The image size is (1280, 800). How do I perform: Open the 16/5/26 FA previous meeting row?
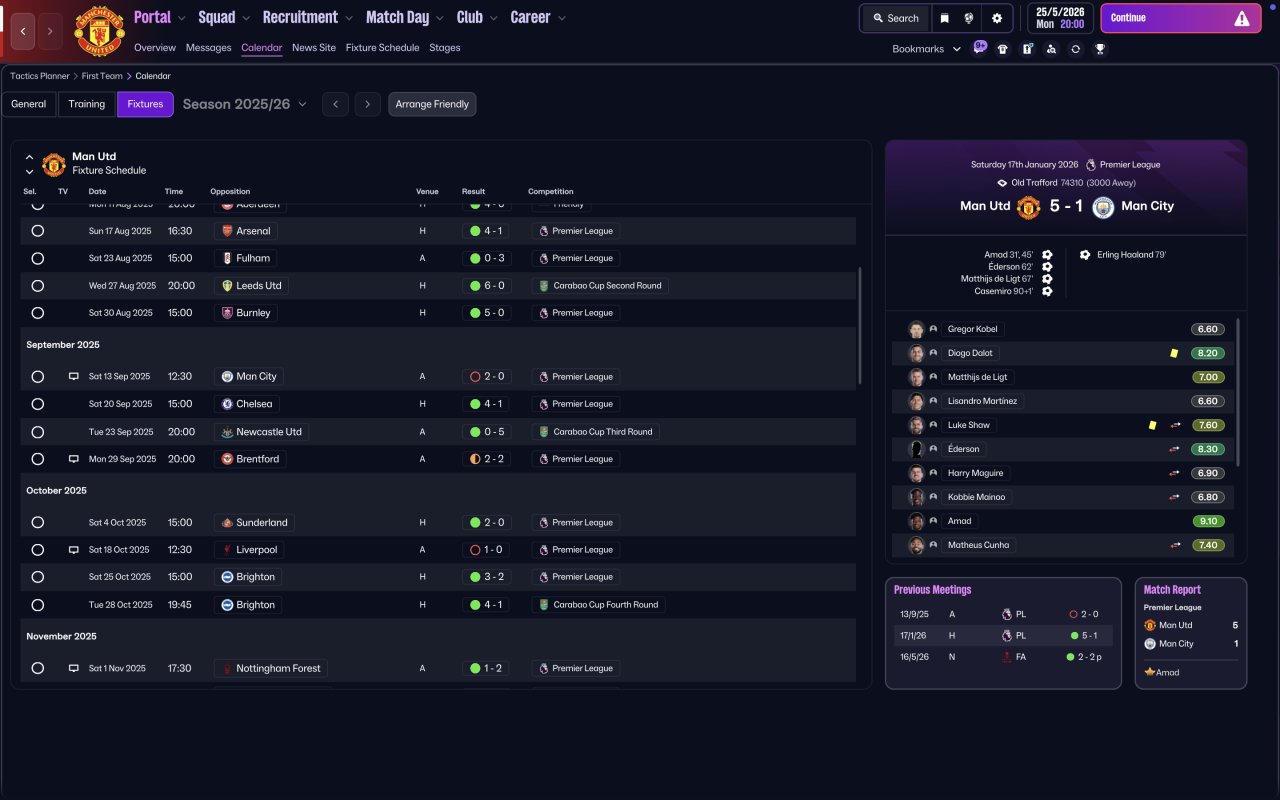(1003, 657)
